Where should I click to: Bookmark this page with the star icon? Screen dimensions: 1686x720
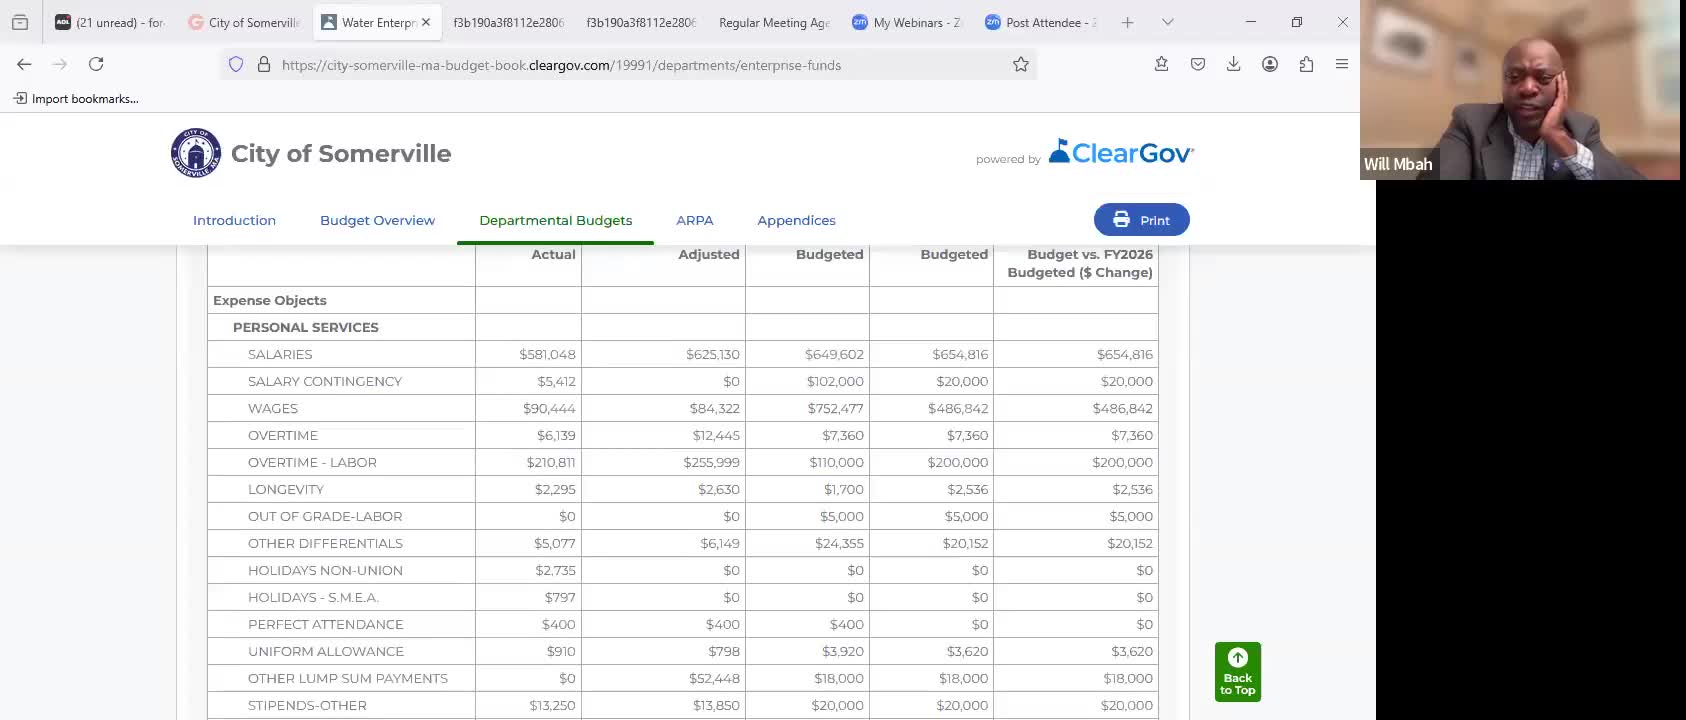point(1020,64)
